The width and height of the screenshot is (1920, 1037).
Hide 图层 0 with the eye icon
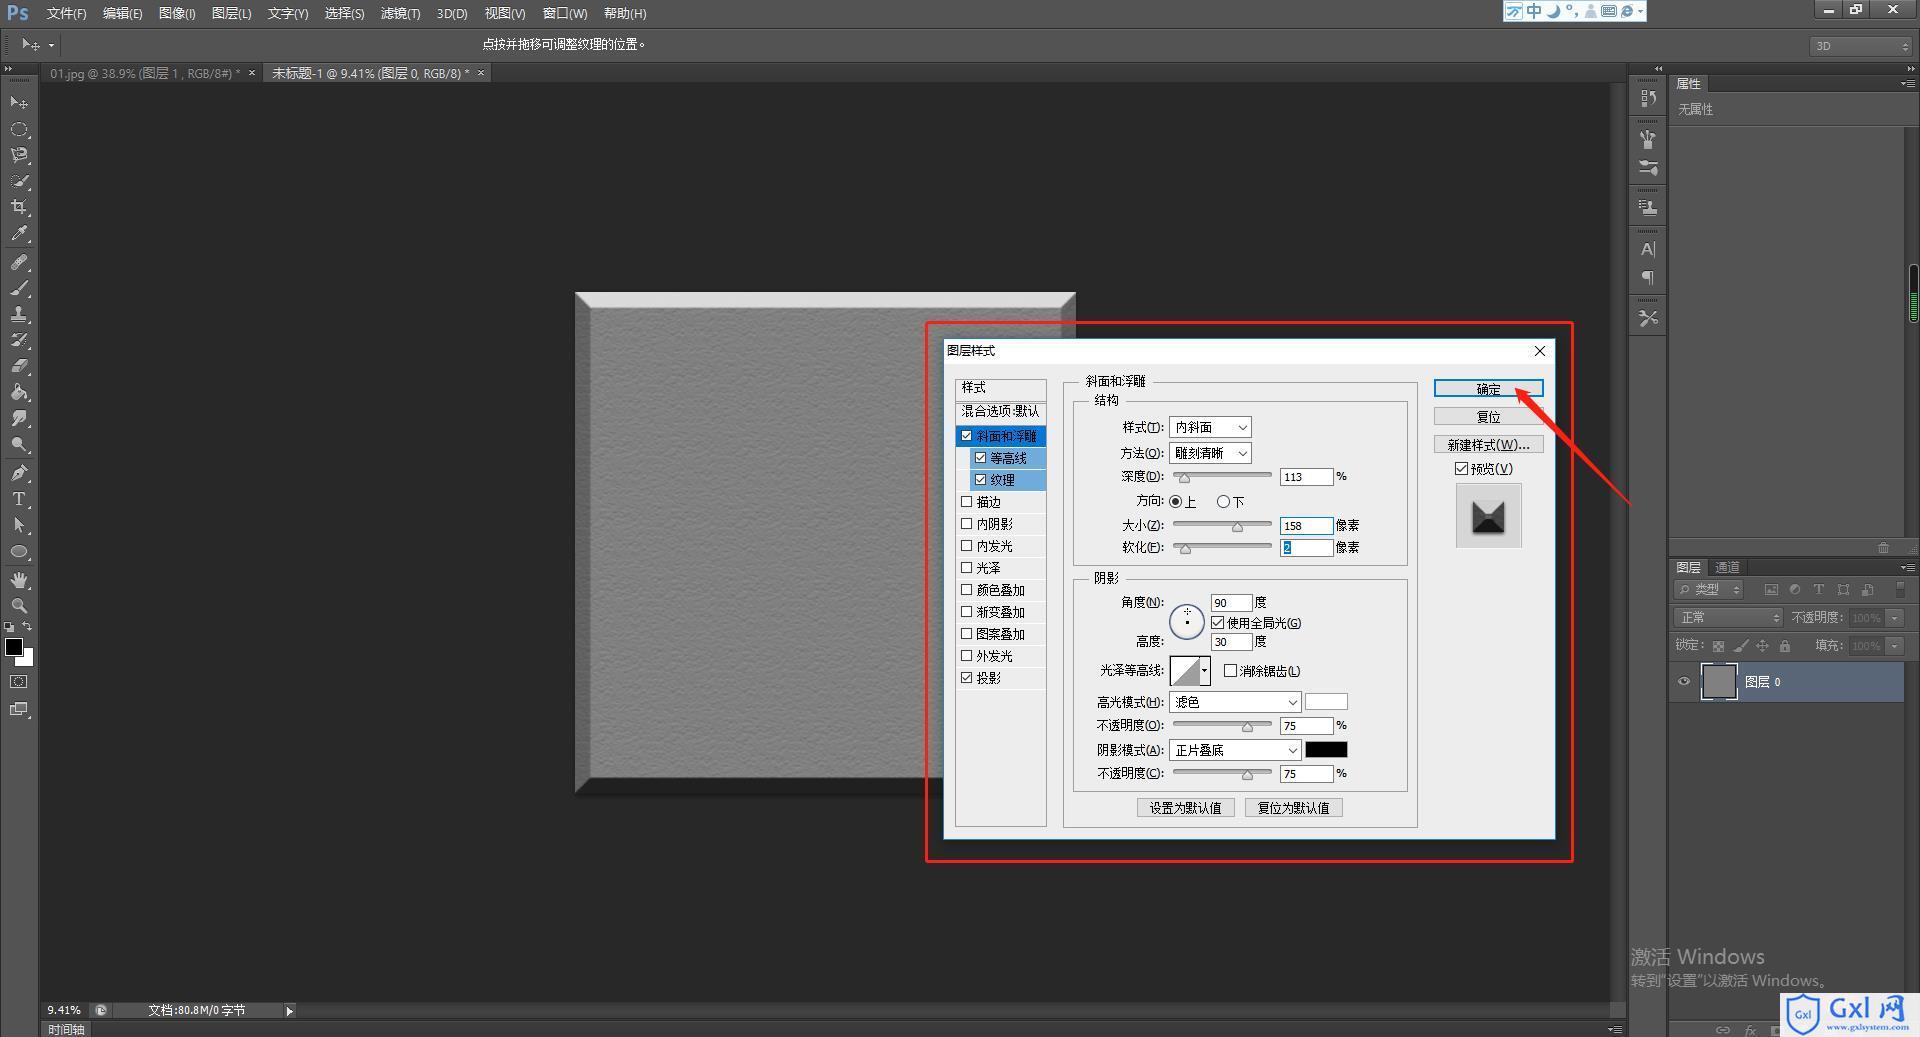click(1684, 682)
